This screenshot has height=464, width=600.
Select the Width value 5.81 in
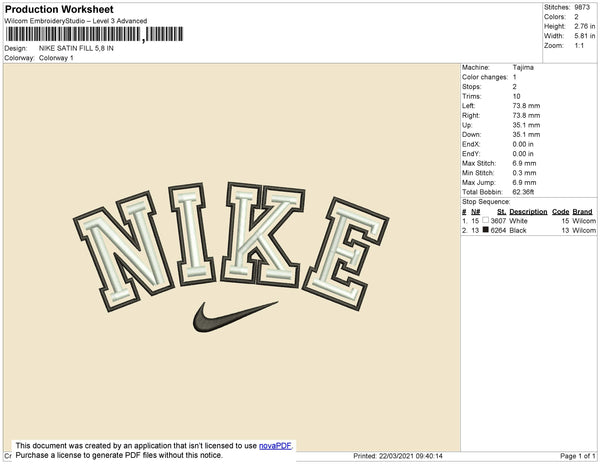pyautogui.click(x=585, y=36)
